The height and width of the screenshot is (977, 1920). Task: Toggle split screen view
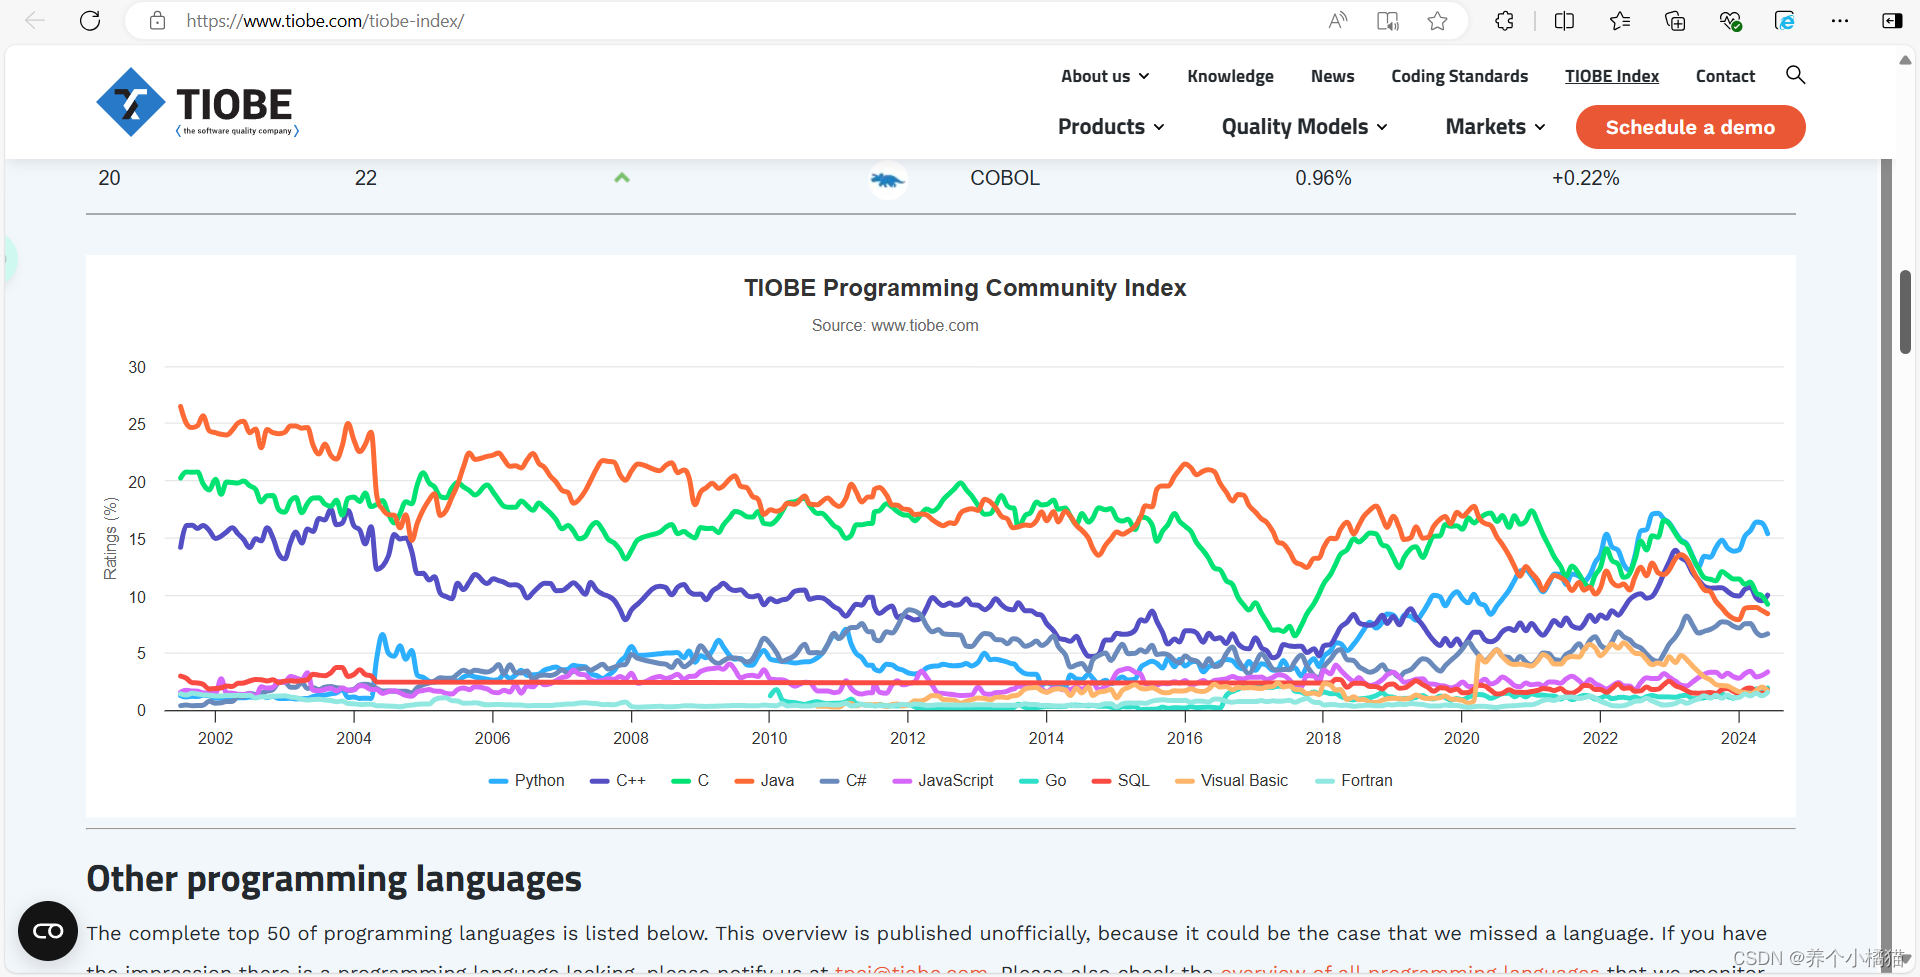coord(1565,21)
